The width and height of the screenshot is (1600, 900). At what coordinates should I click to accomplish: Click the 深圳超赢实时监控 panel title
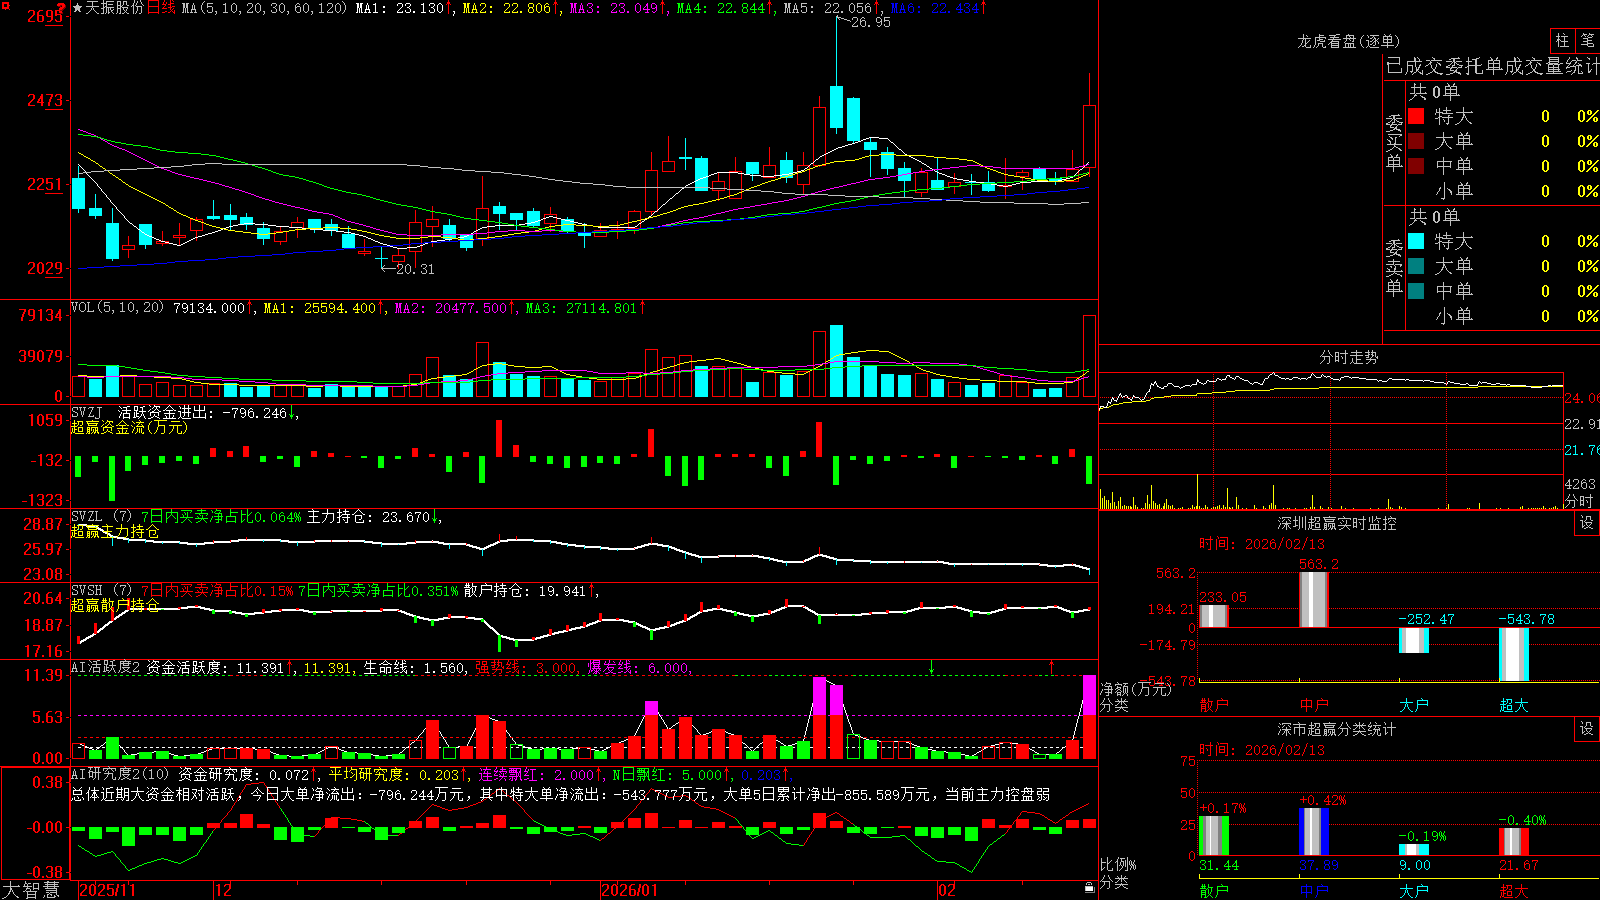click(x=1337, y=523)
